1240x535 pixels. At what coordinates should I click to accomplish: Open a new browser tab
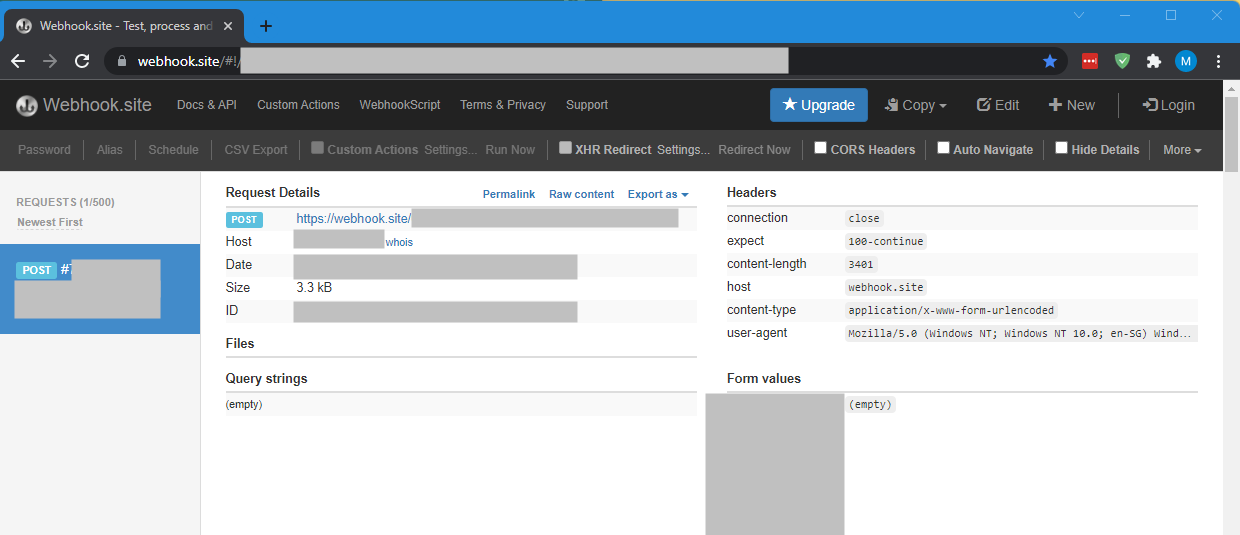click(265, 26)
